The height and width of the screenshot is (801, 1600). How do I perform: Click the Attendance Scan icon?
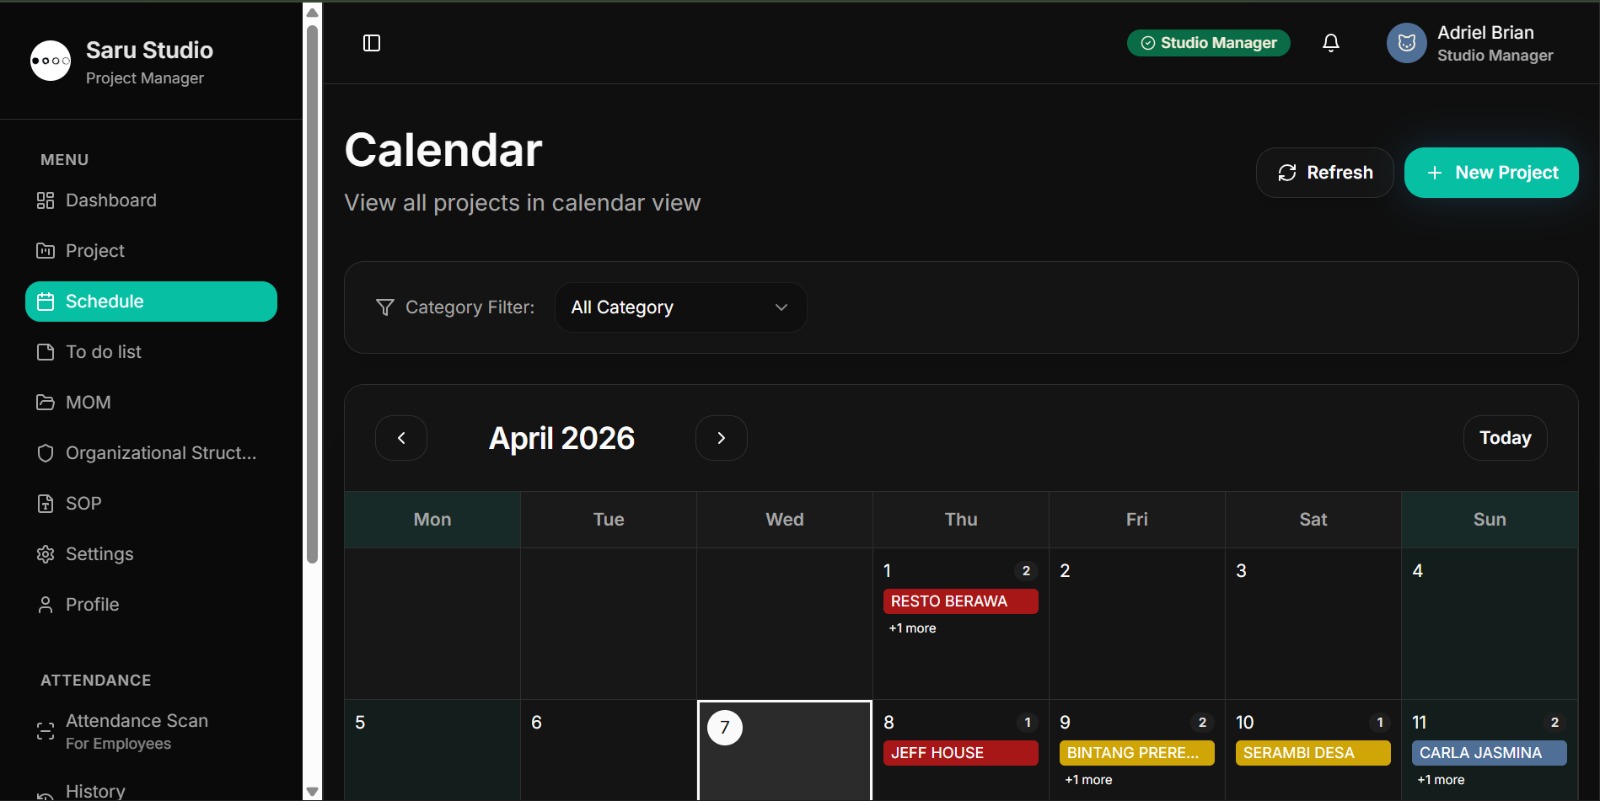45,731
